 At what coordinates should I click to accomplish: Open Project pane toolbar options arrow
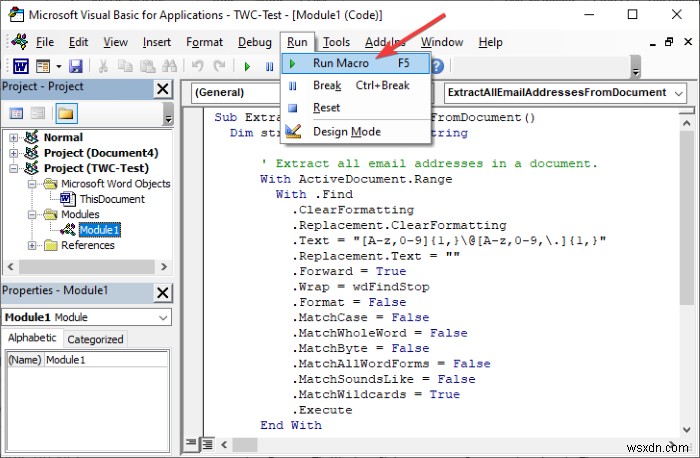coord(168,114)
